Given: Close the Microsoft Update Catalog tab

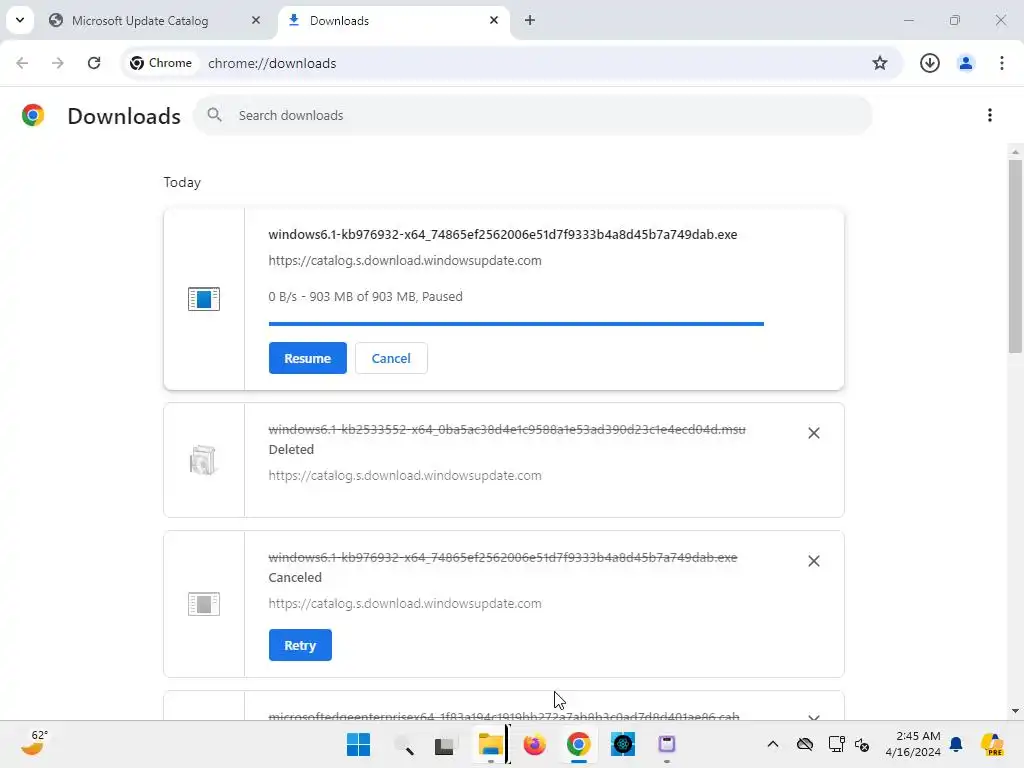Looking at the screenshot, I should tap(255, 20).
